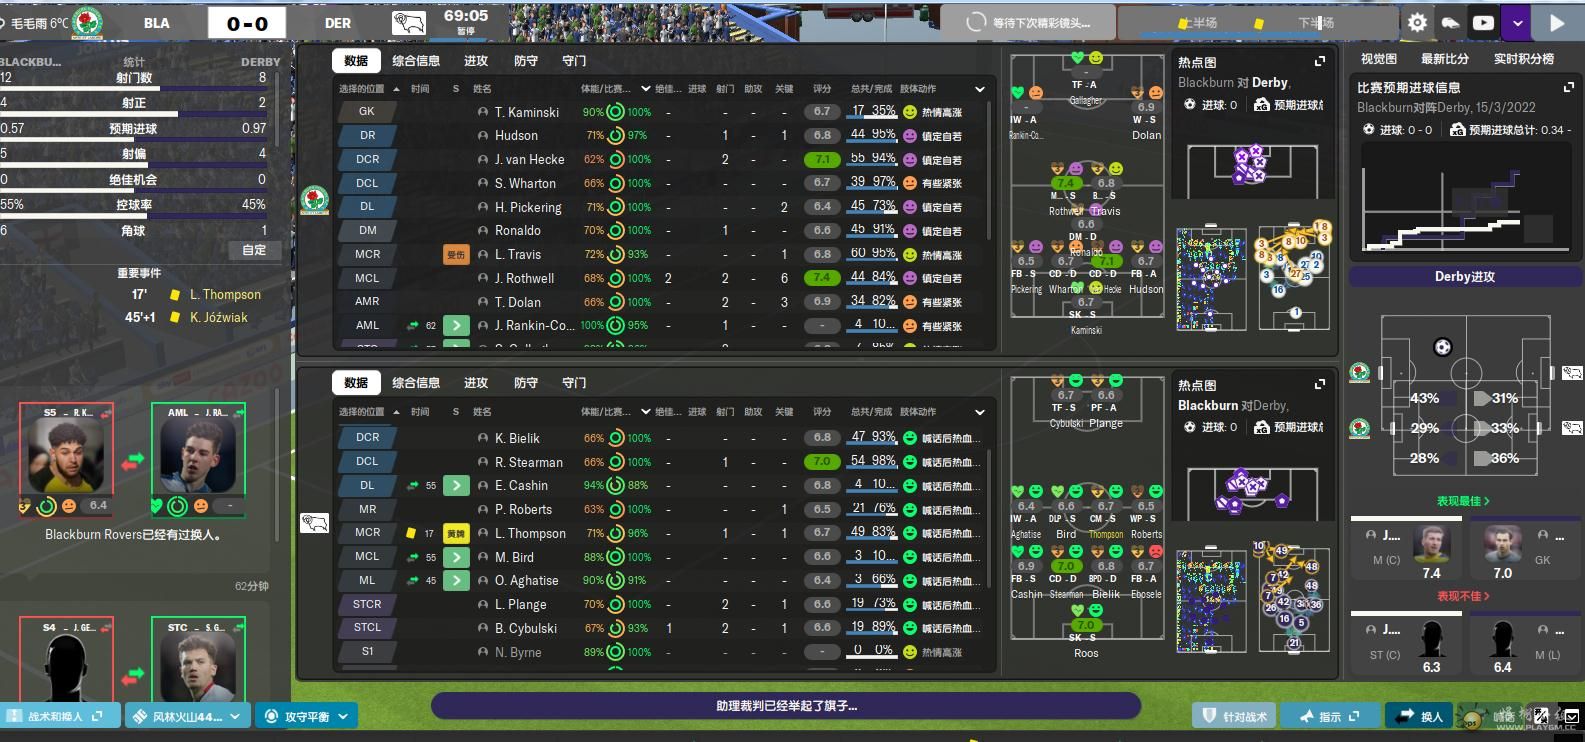Click the Blackburn Rovers crest in scoreboard
The height and width of the screenshot is (742, 1585).
coord(88,22)
